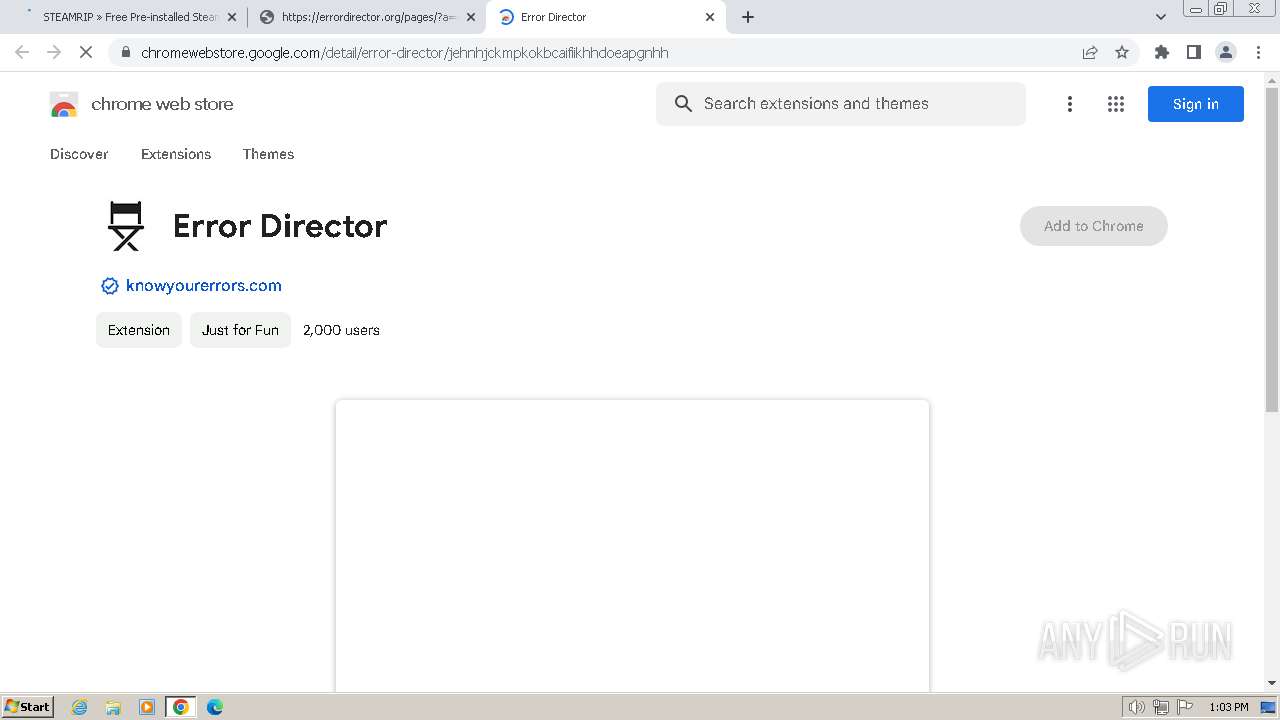The width and height of the screenshot is (1280, 720).
Task: Click the extension screenshot preview area
Action: [x=632, y=546]
